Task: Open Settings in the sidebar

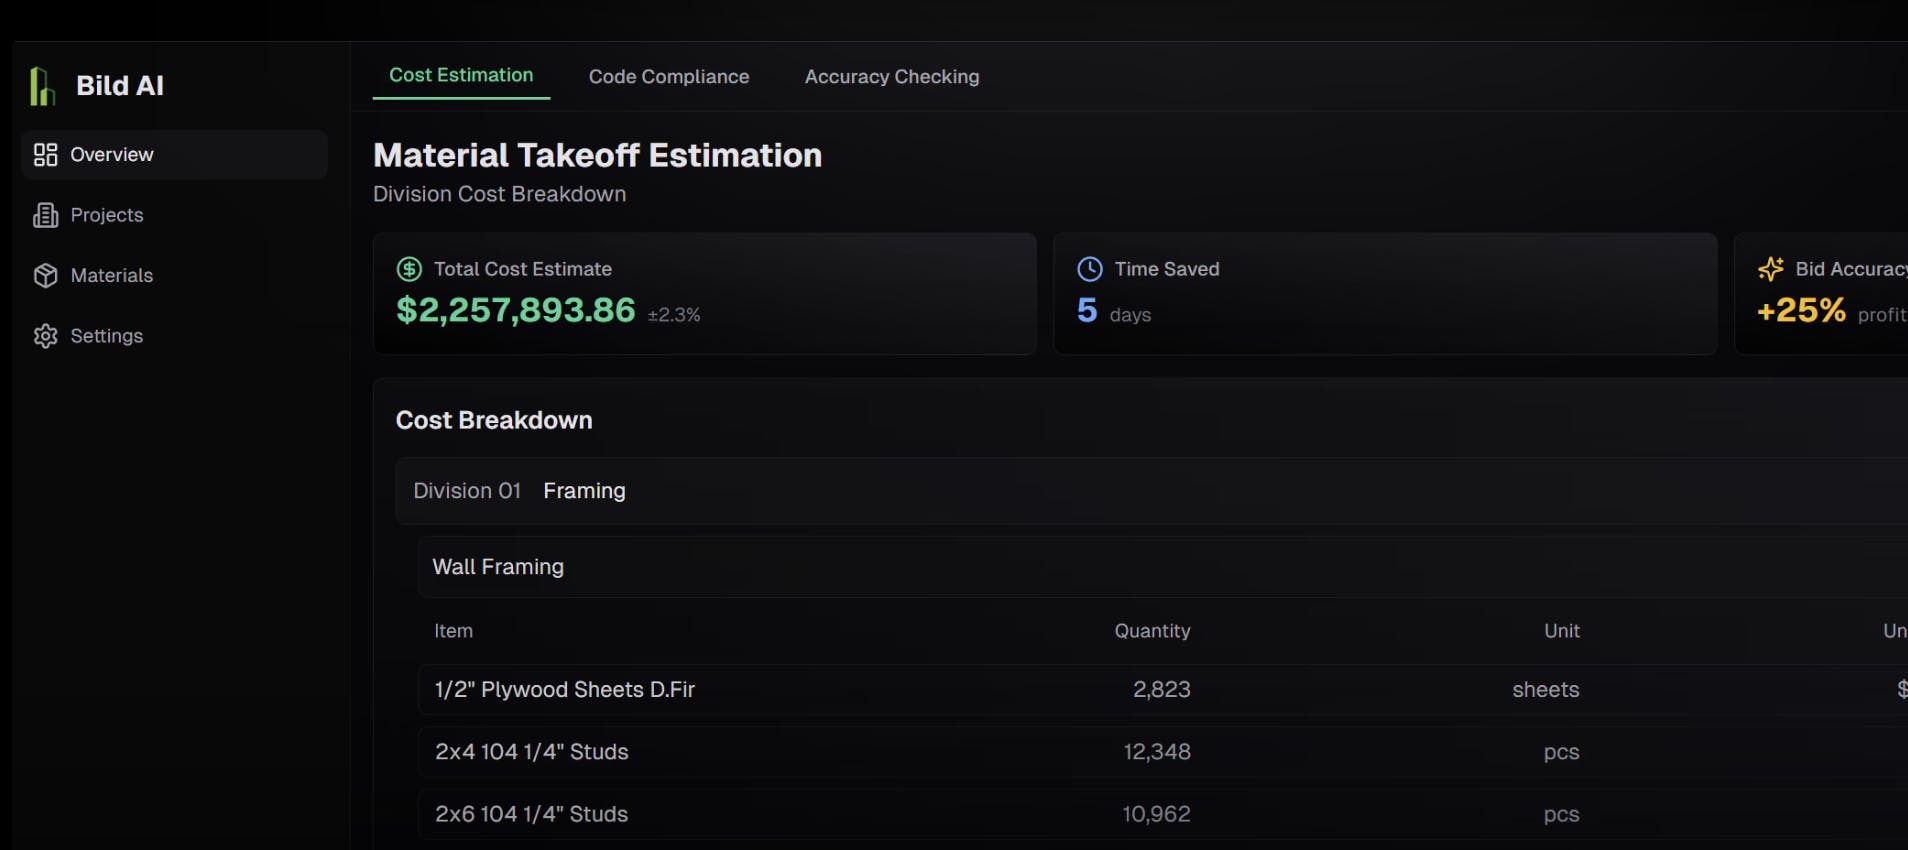Action: 175,336
